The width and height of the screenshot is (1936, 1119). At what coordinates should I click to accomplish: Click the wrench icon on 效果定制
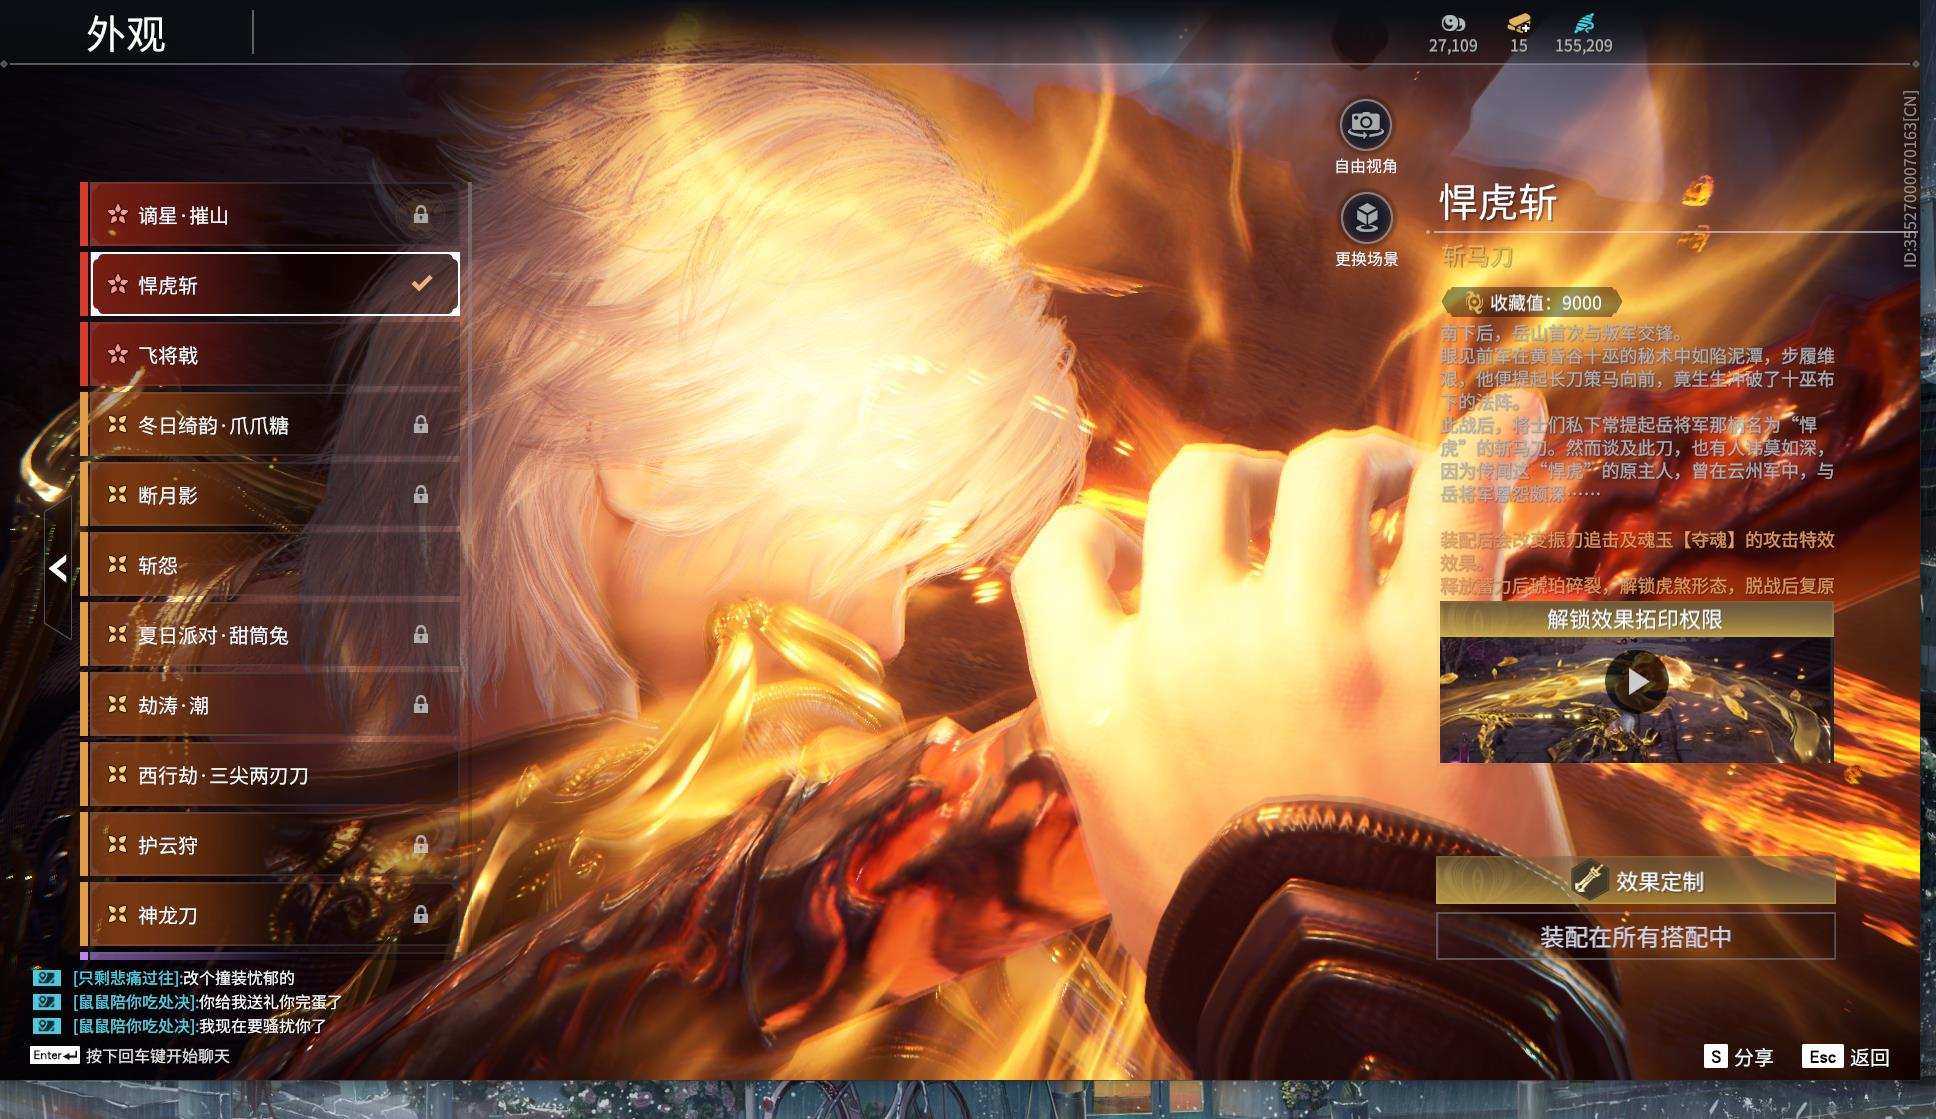coord(1588,880)
